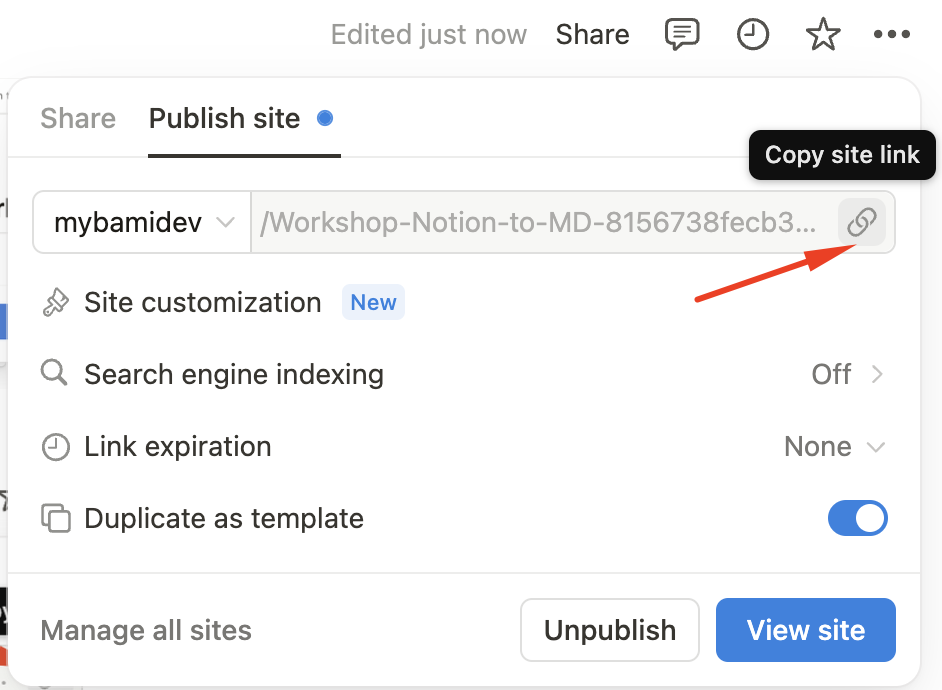Open page history clock icon
The height and width of the screenshot is (690, 942).
pos(752,35)
